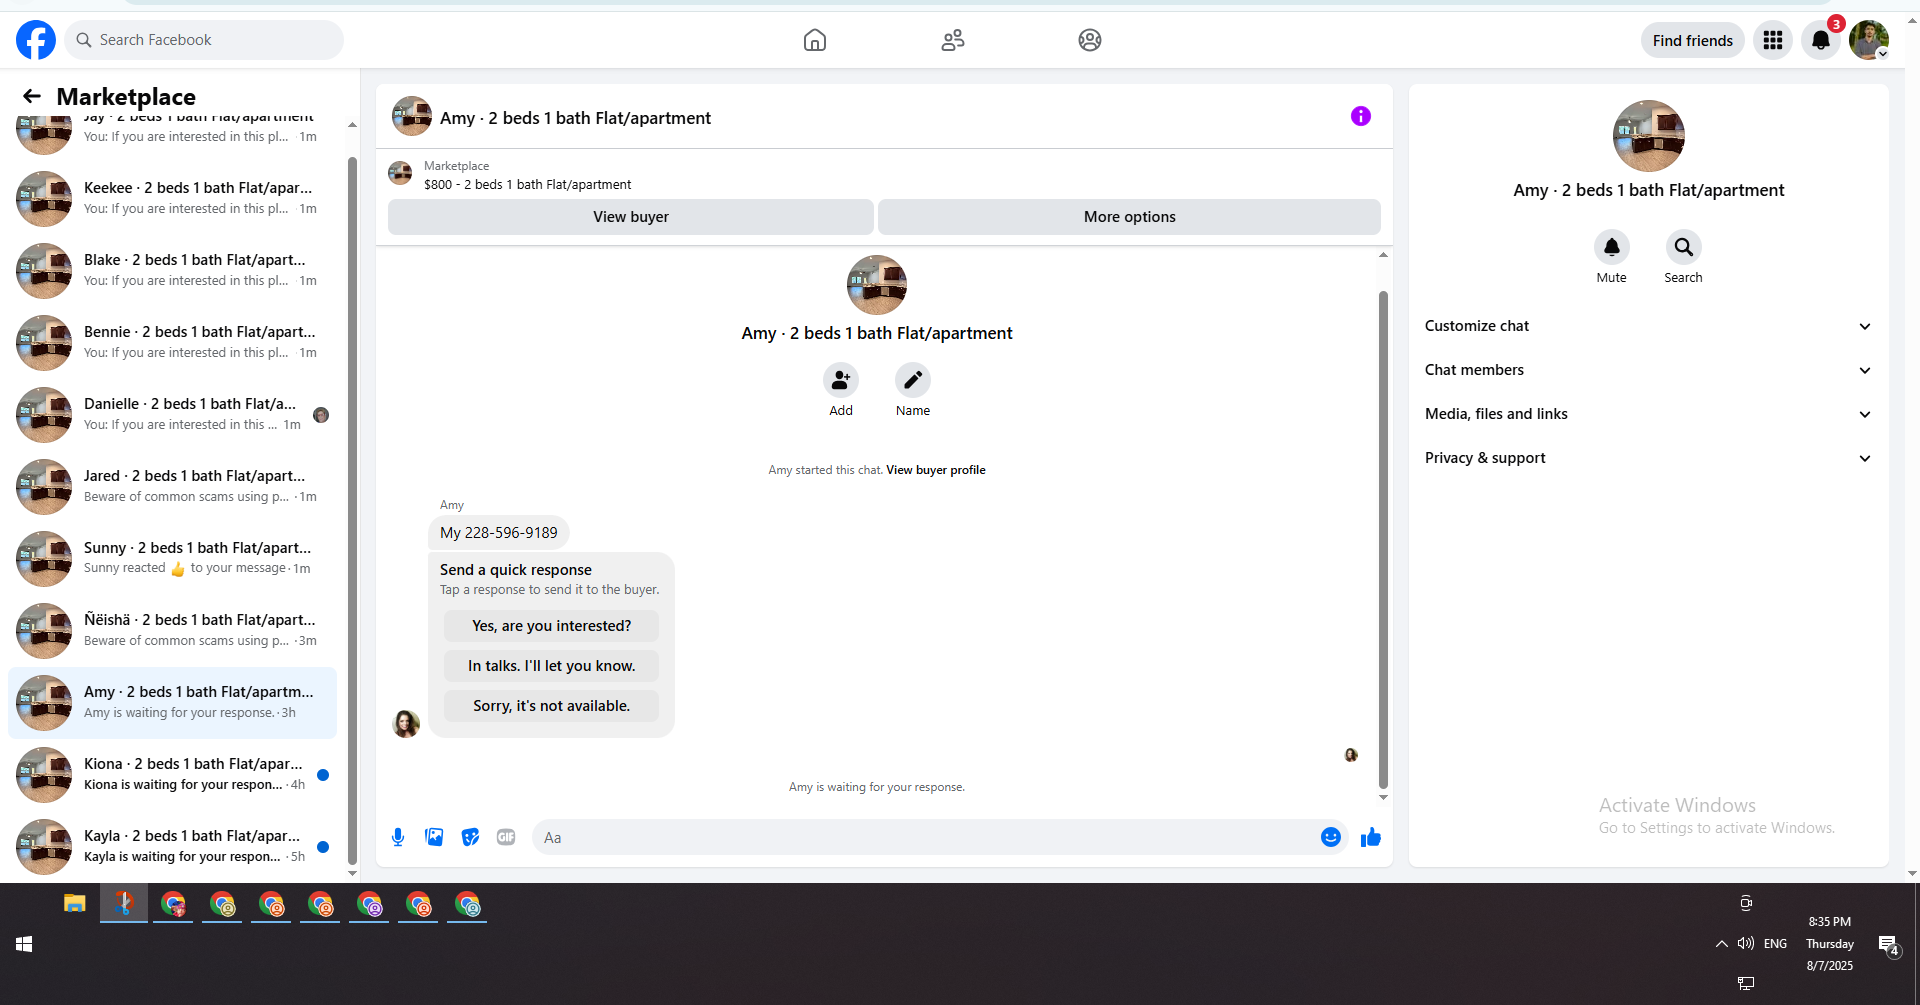Open Danielle conversation
Screen dimensions: 1920x1005
pos(172,414)
